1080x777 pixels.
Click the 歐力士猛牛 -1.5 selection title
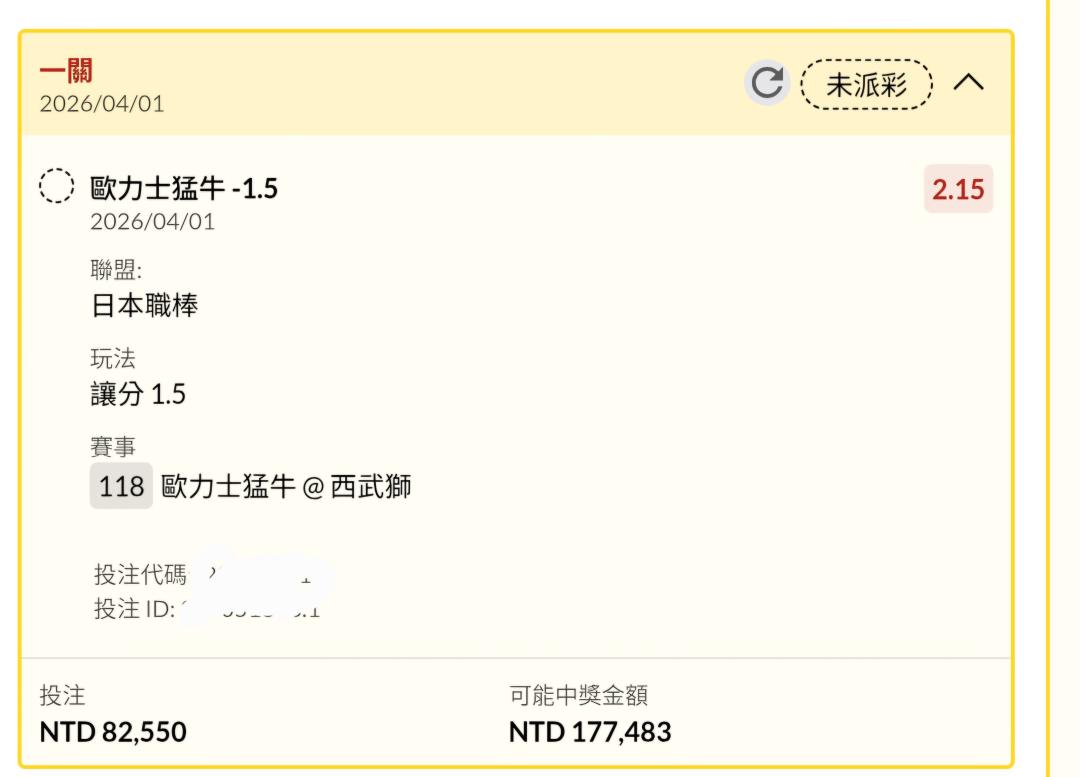(x=184, y=188)
